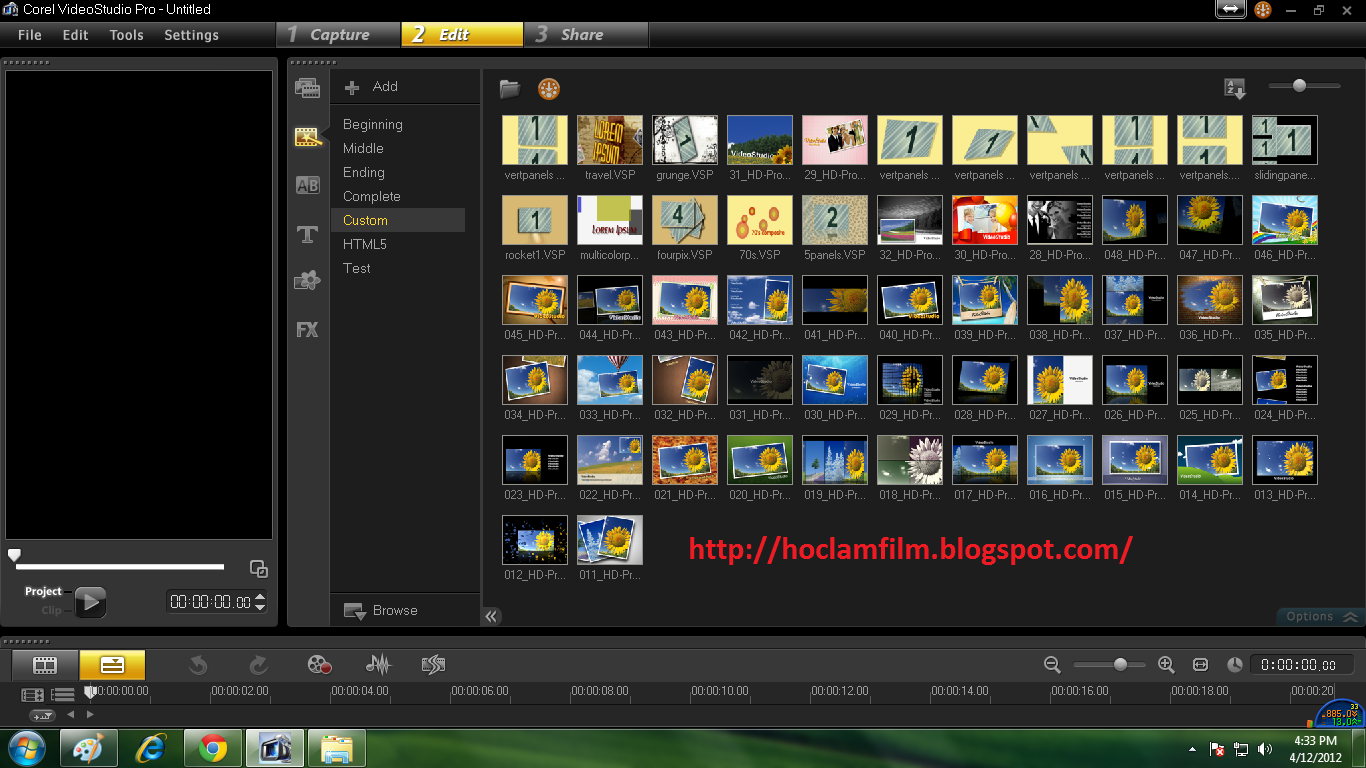The image size is (1366, 768).
Task: Fit the project in the timeline window
Action: point(1201,664)
